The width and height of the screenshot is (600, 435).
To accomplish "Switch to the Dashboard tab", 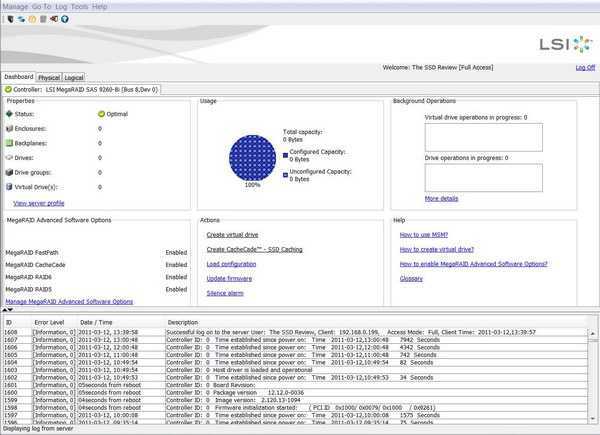I will [x=19, y=77].
